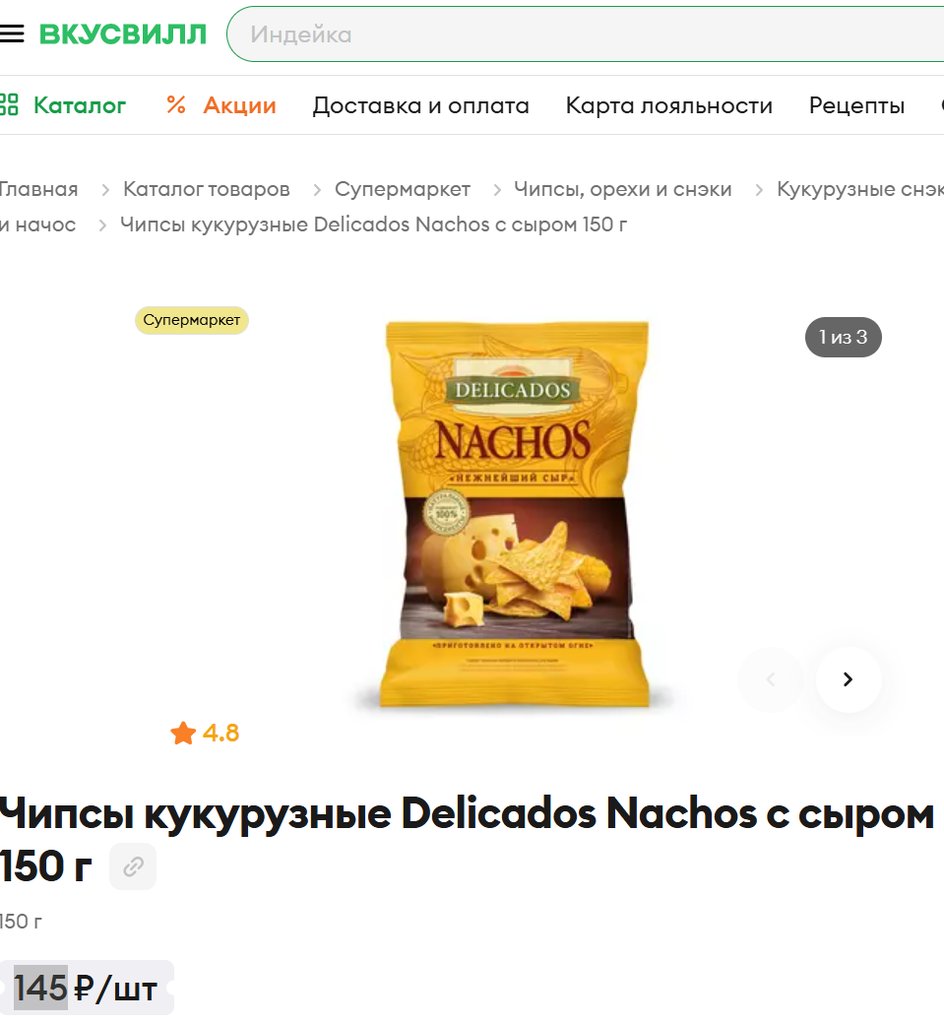
Task: Navigate to Каталог товаров breadcrumb
Action: pyautogui.click(x=206, y=189)
